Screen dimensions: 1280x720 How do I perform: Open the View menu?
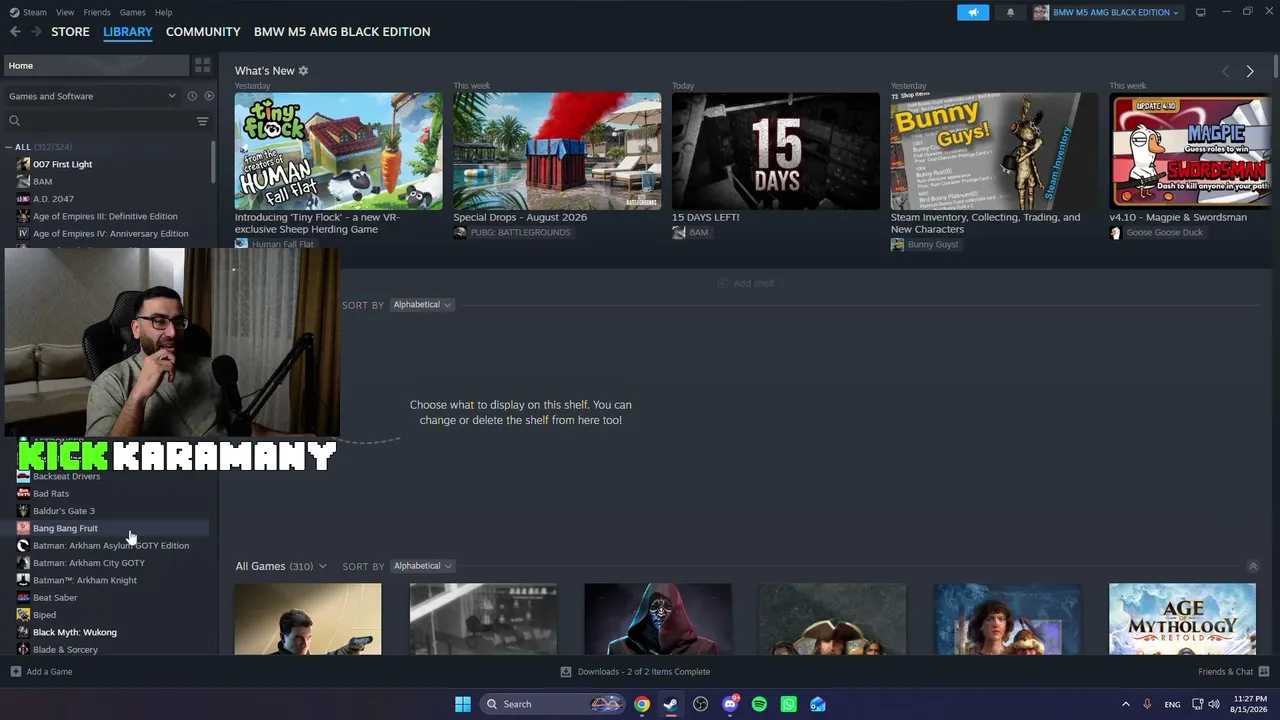click(x=65, y=12)
